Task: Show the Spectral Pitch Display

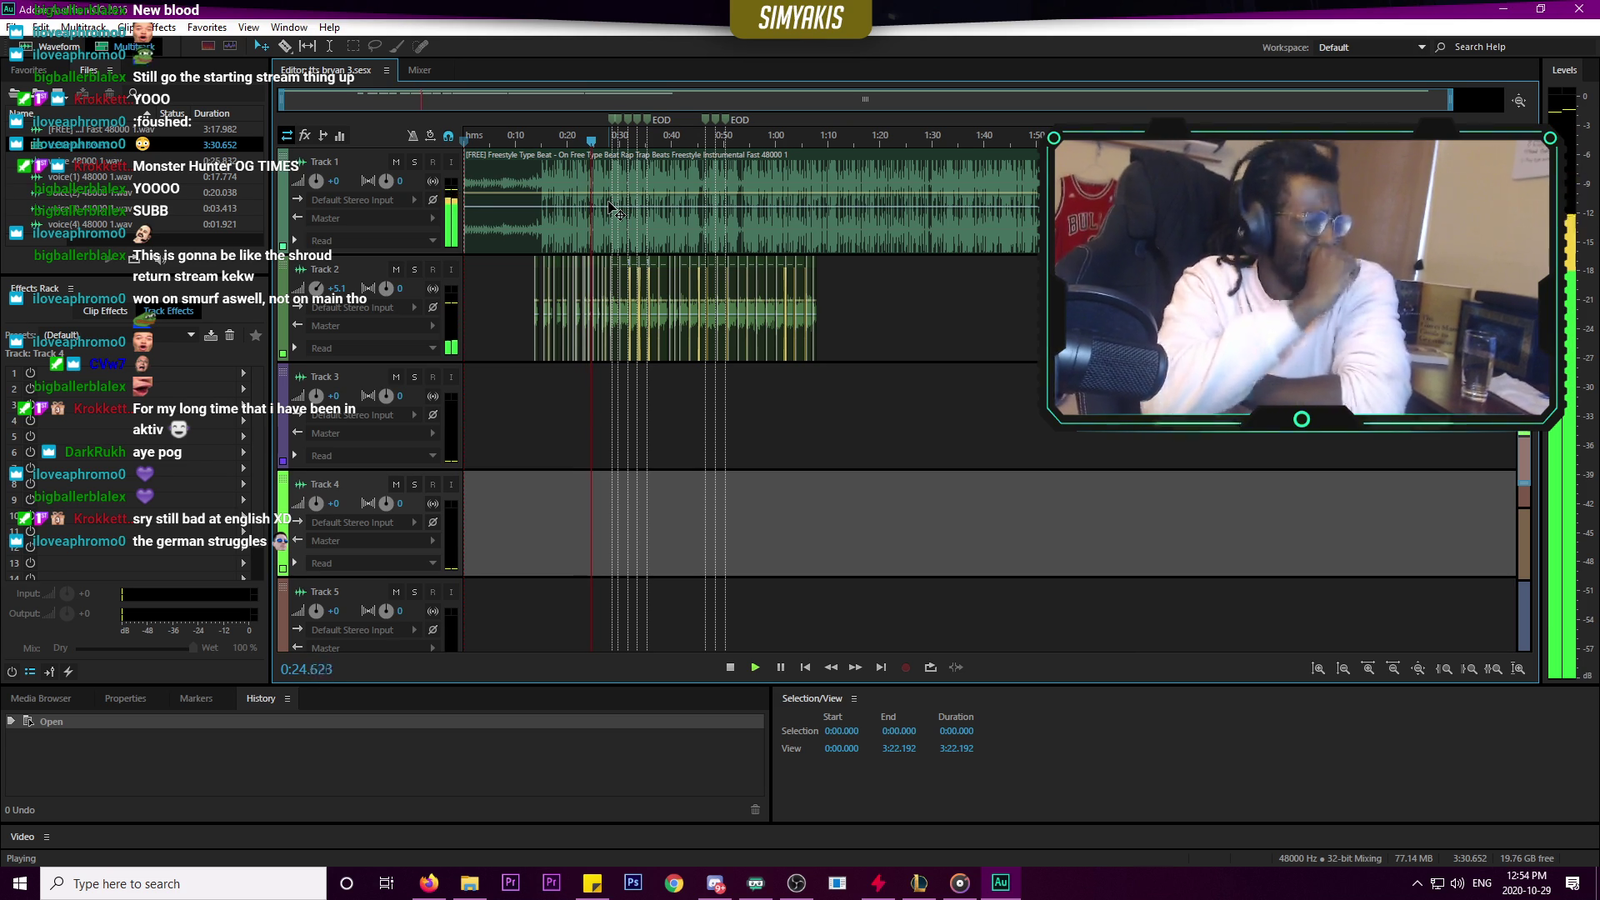Action: (230, 46)
